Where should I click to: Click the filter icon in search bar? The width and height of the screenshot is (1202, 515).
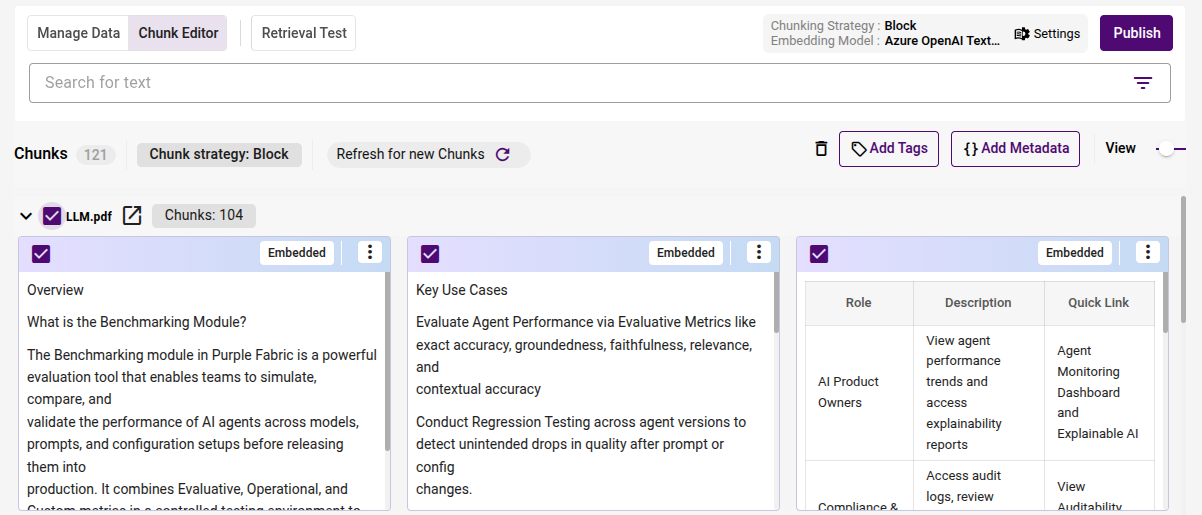point(1143,83)
